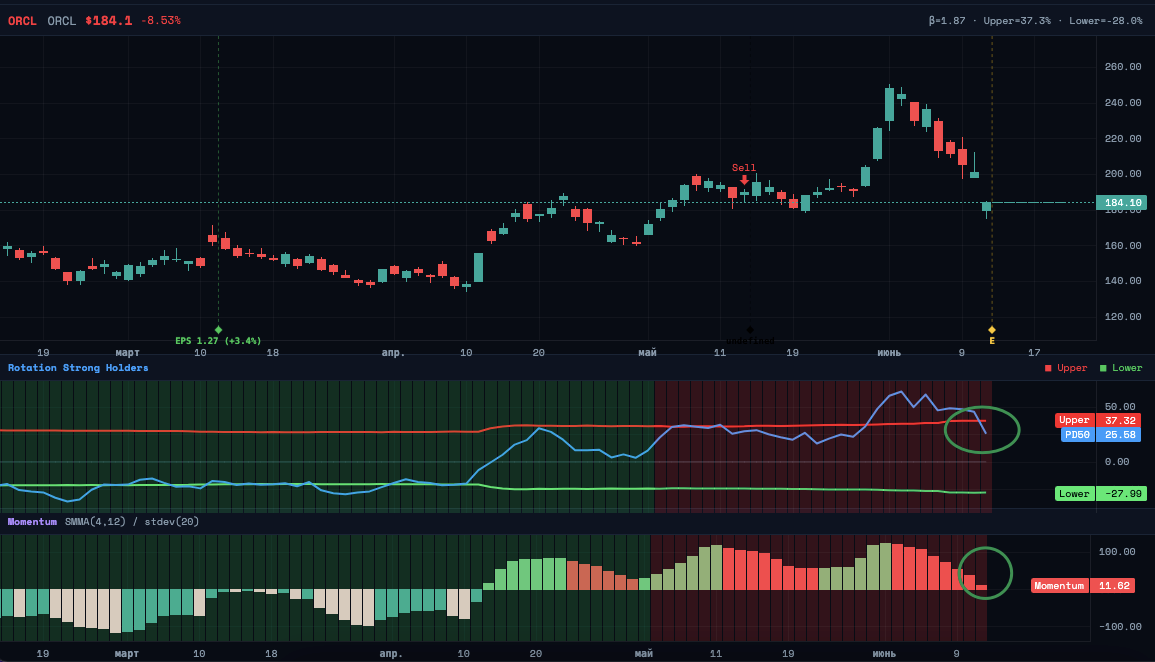
Task: Click the 160.00 price axis label
Action: coord(1123,246)
